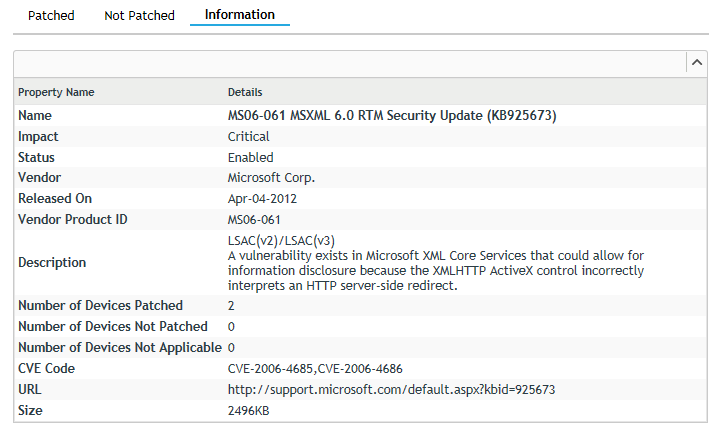Click the Details column header
Screen dimensions: 709x424
[245, 92]
